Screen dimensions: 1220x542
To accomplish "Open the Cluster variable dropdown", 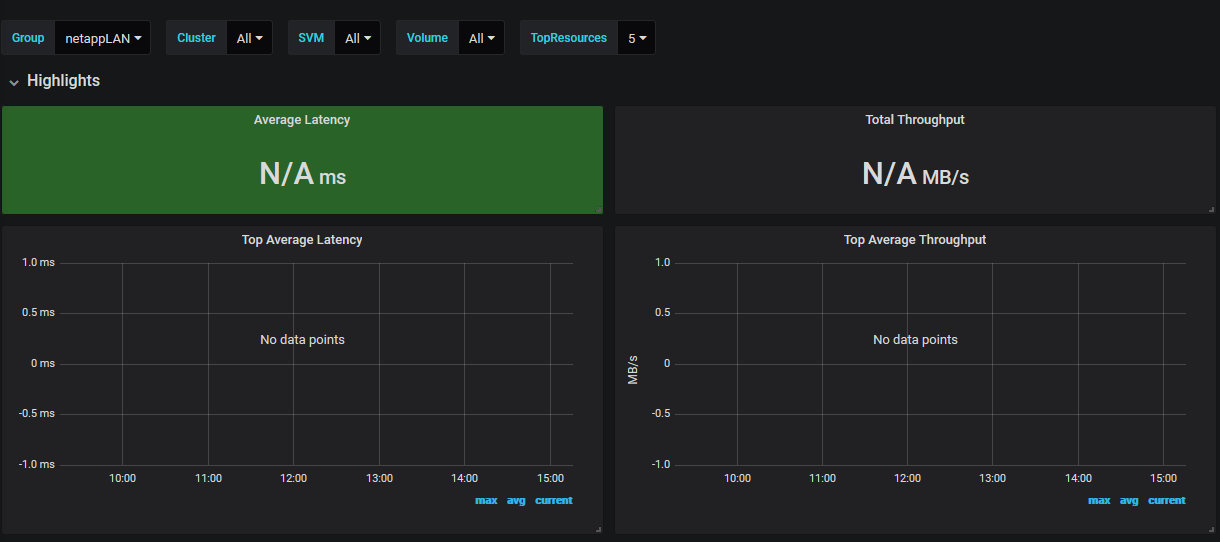I will click(249, 38).
